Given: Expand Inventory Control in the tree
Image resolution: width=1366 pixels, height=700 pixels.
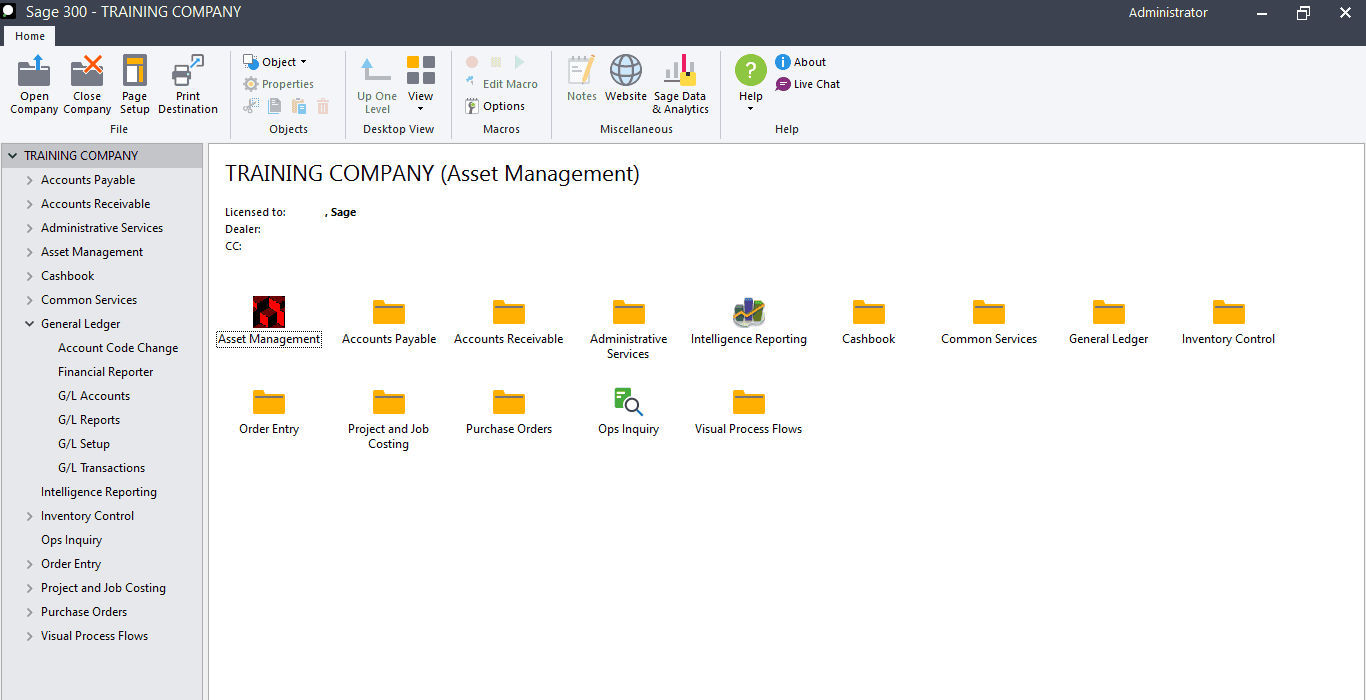Looking at the screenshot, I should [x=30, y=516].
